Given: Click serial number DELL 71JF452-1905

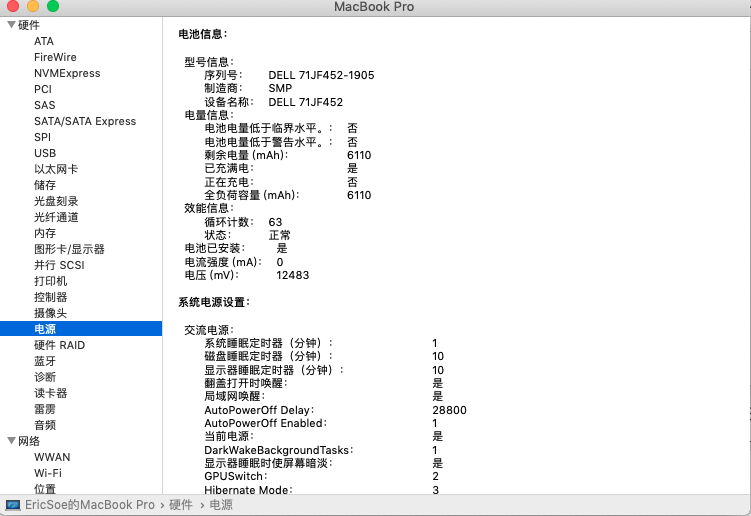Looking at the screenshot, I should pyautogui.click(x=321, y=75).
